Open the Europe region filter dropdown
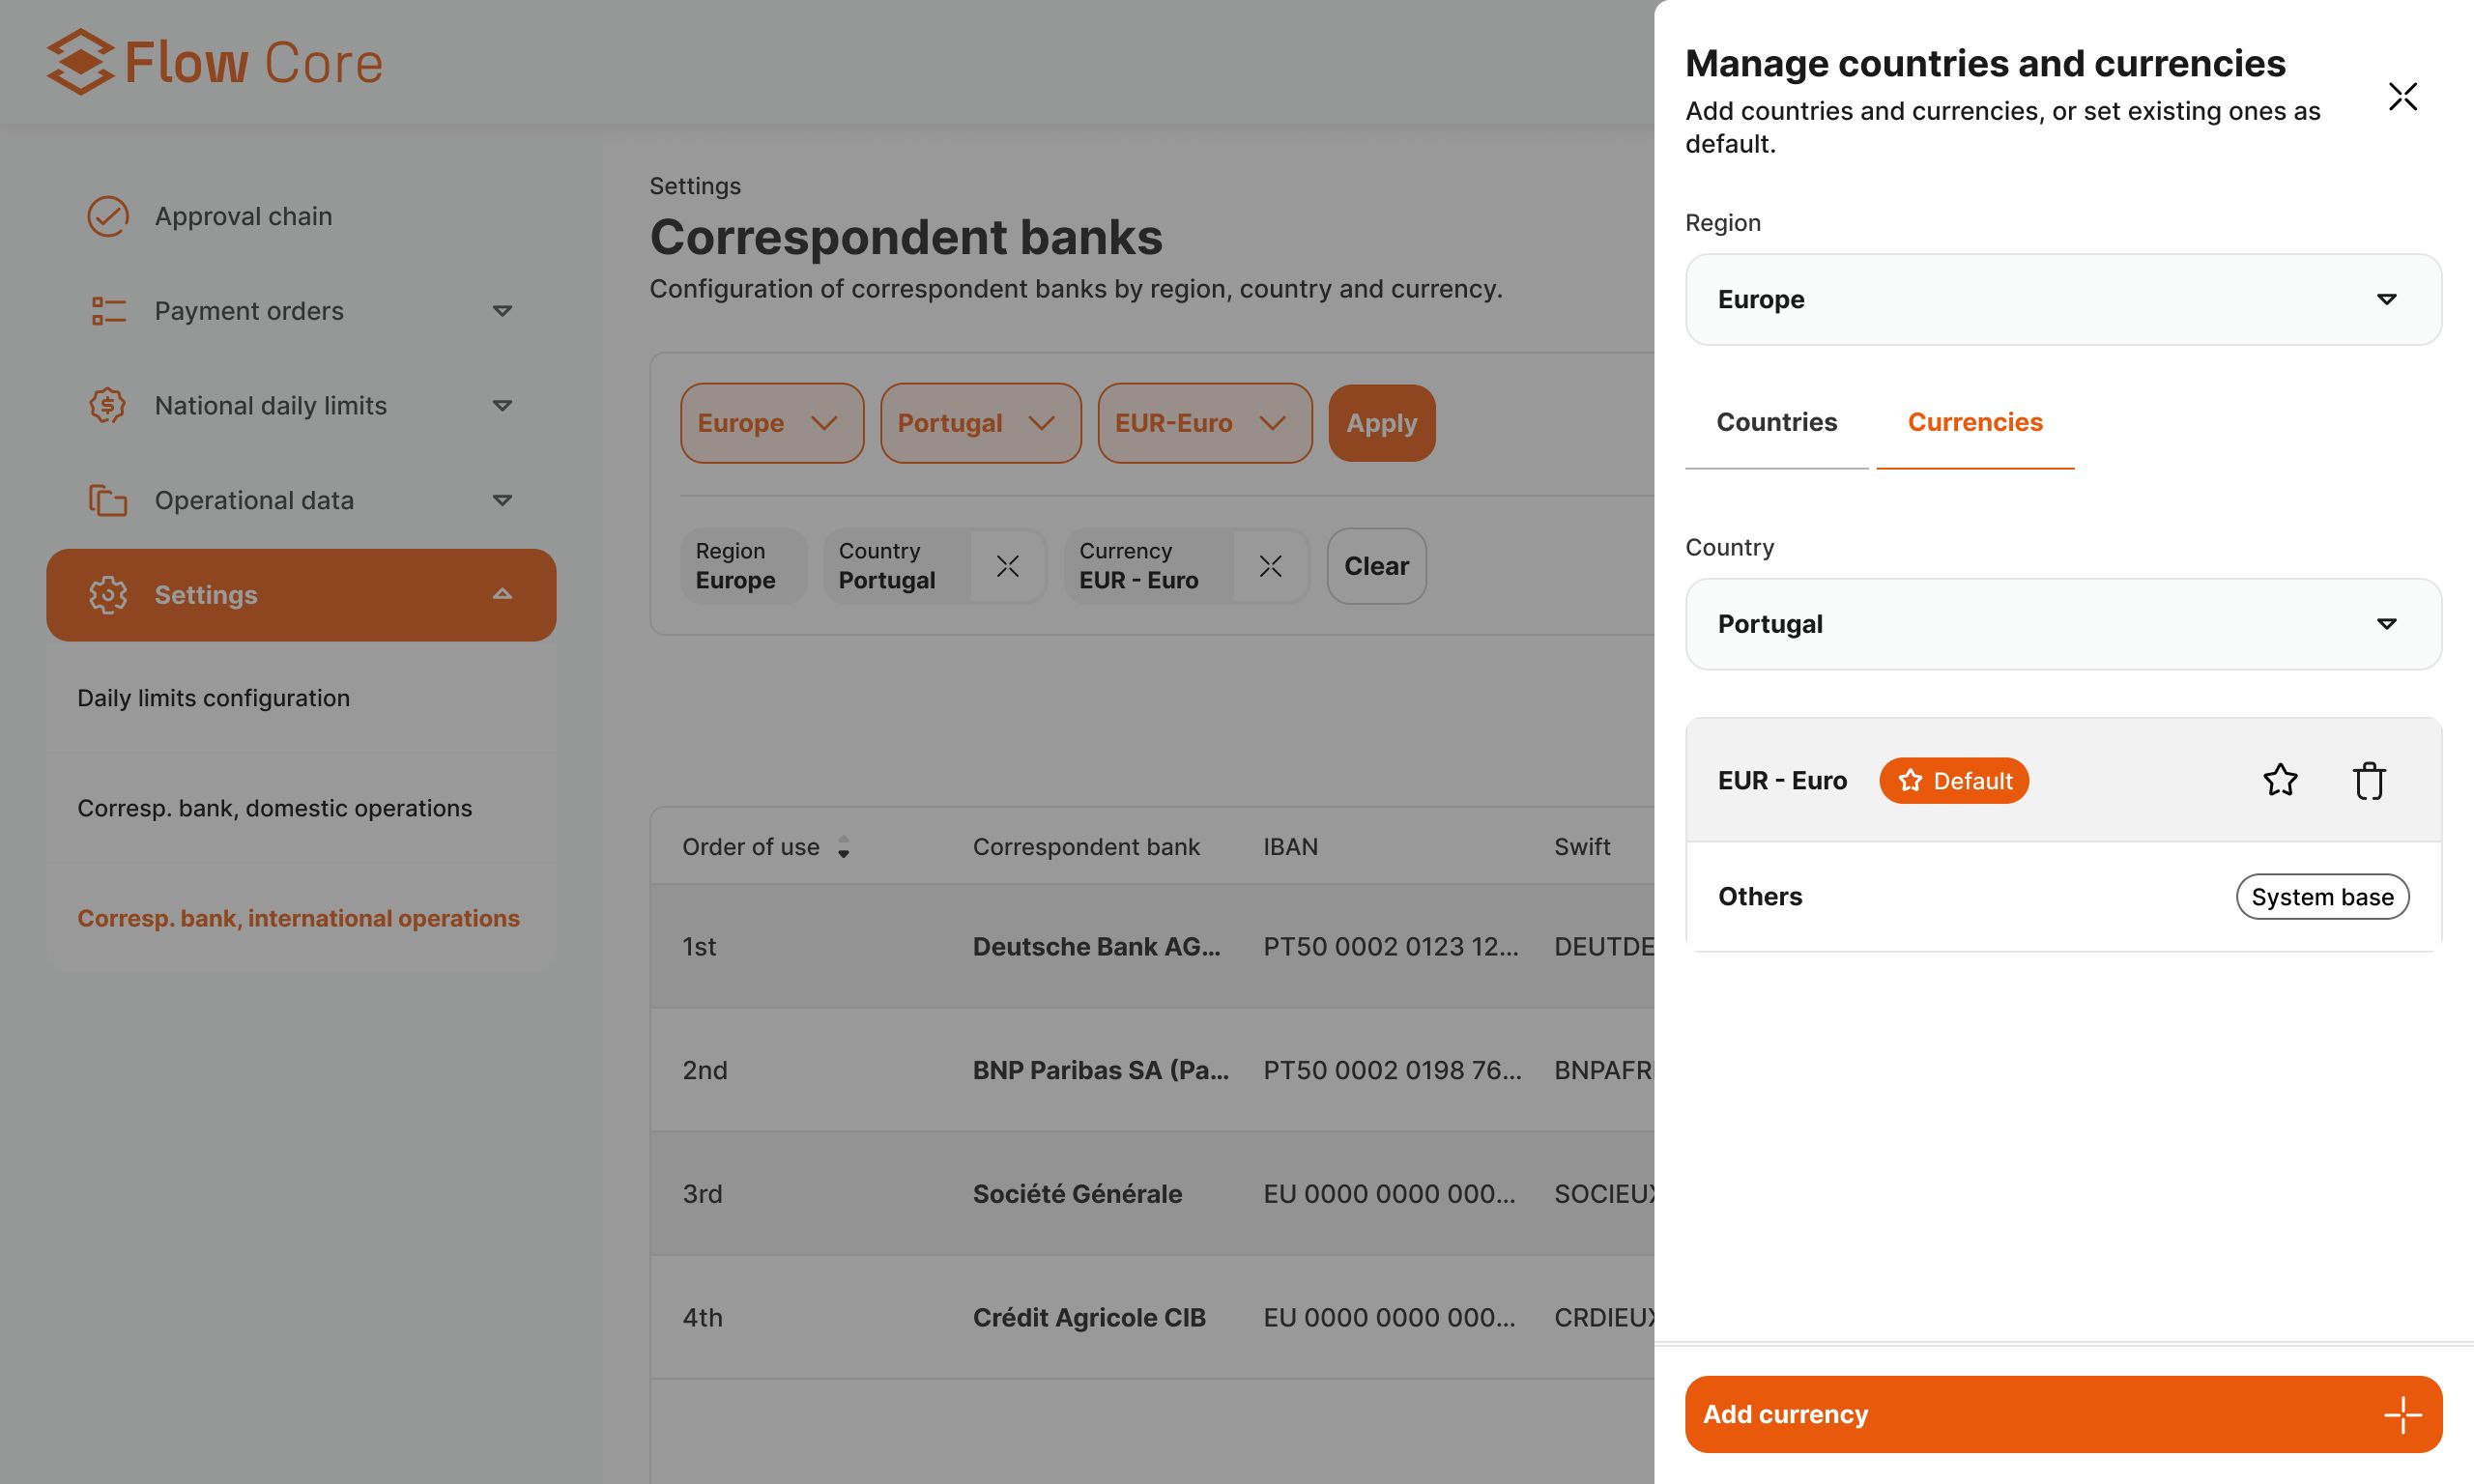 pos(771,423)
